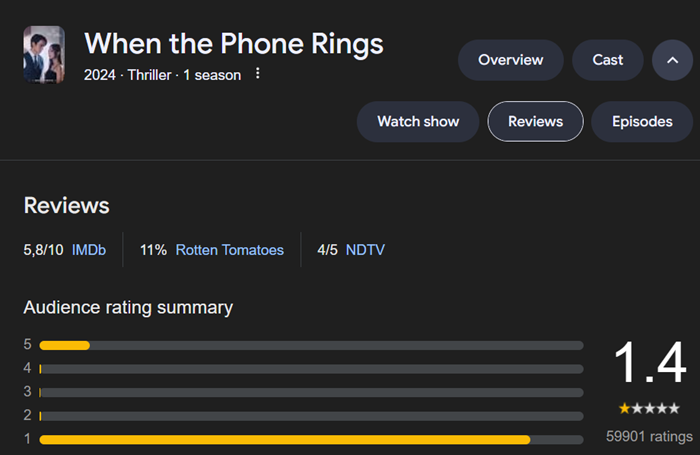Click the 2-star rating bar
This screenshot has height=455, width=700.
click(x=311, y=416)
